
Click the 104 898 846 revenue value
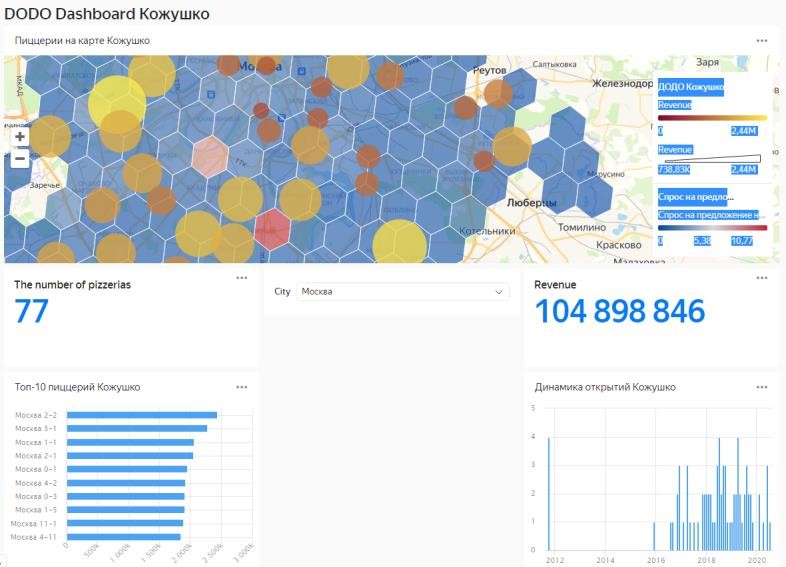620,311
